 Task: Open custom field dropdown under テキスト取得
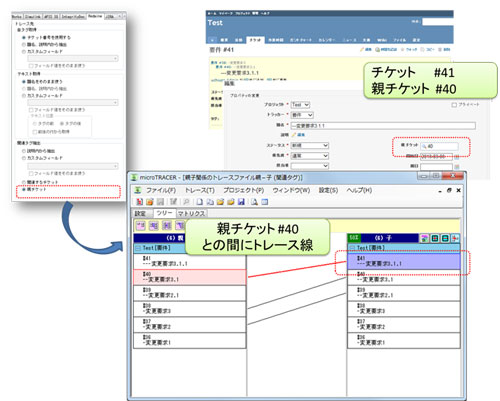tap(73, 102)
